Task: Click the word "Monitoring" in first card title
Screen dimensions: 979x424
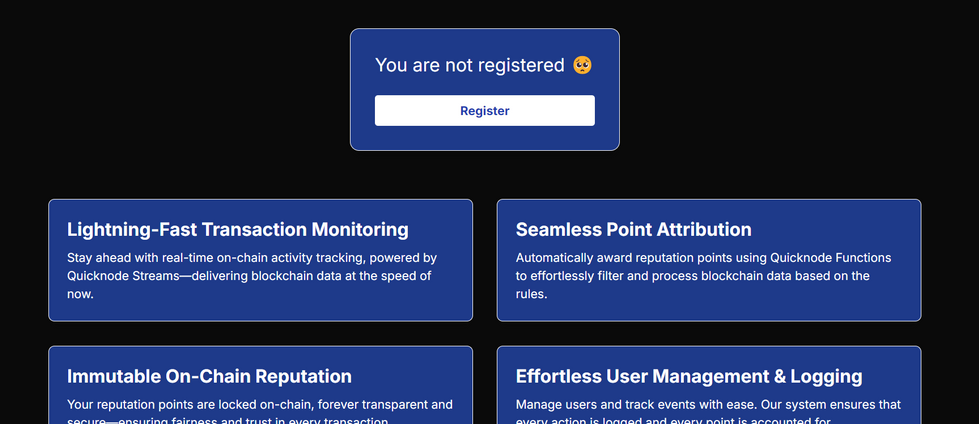Action: click(x=356, y=229)
